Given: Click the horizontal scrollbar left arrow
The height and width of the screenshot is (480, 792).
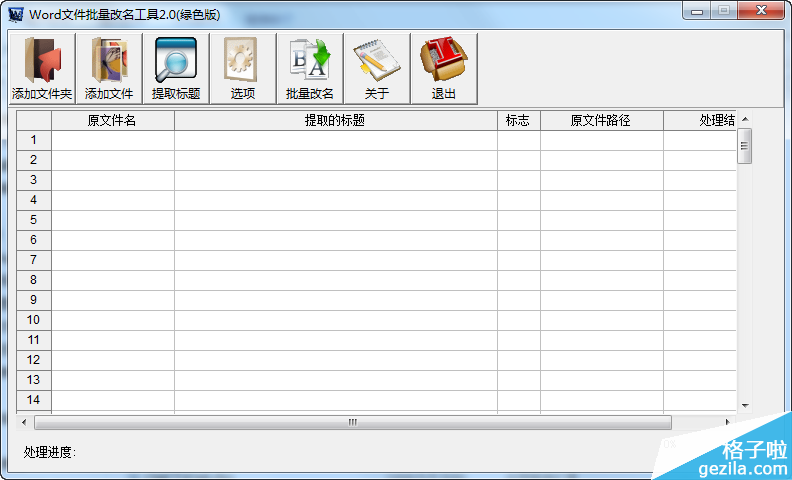Looking at the screenshot, I should (24, 422).
